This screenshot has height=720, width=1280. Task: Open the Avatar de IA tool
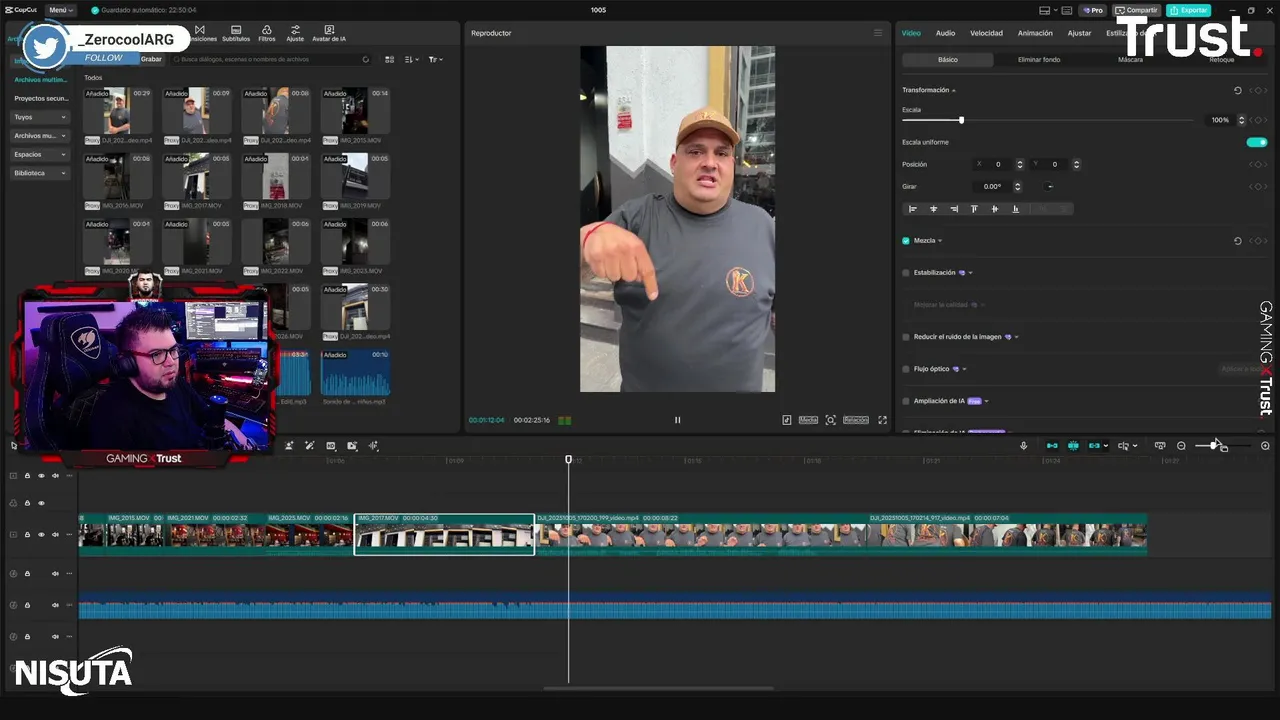click(329, 33)
